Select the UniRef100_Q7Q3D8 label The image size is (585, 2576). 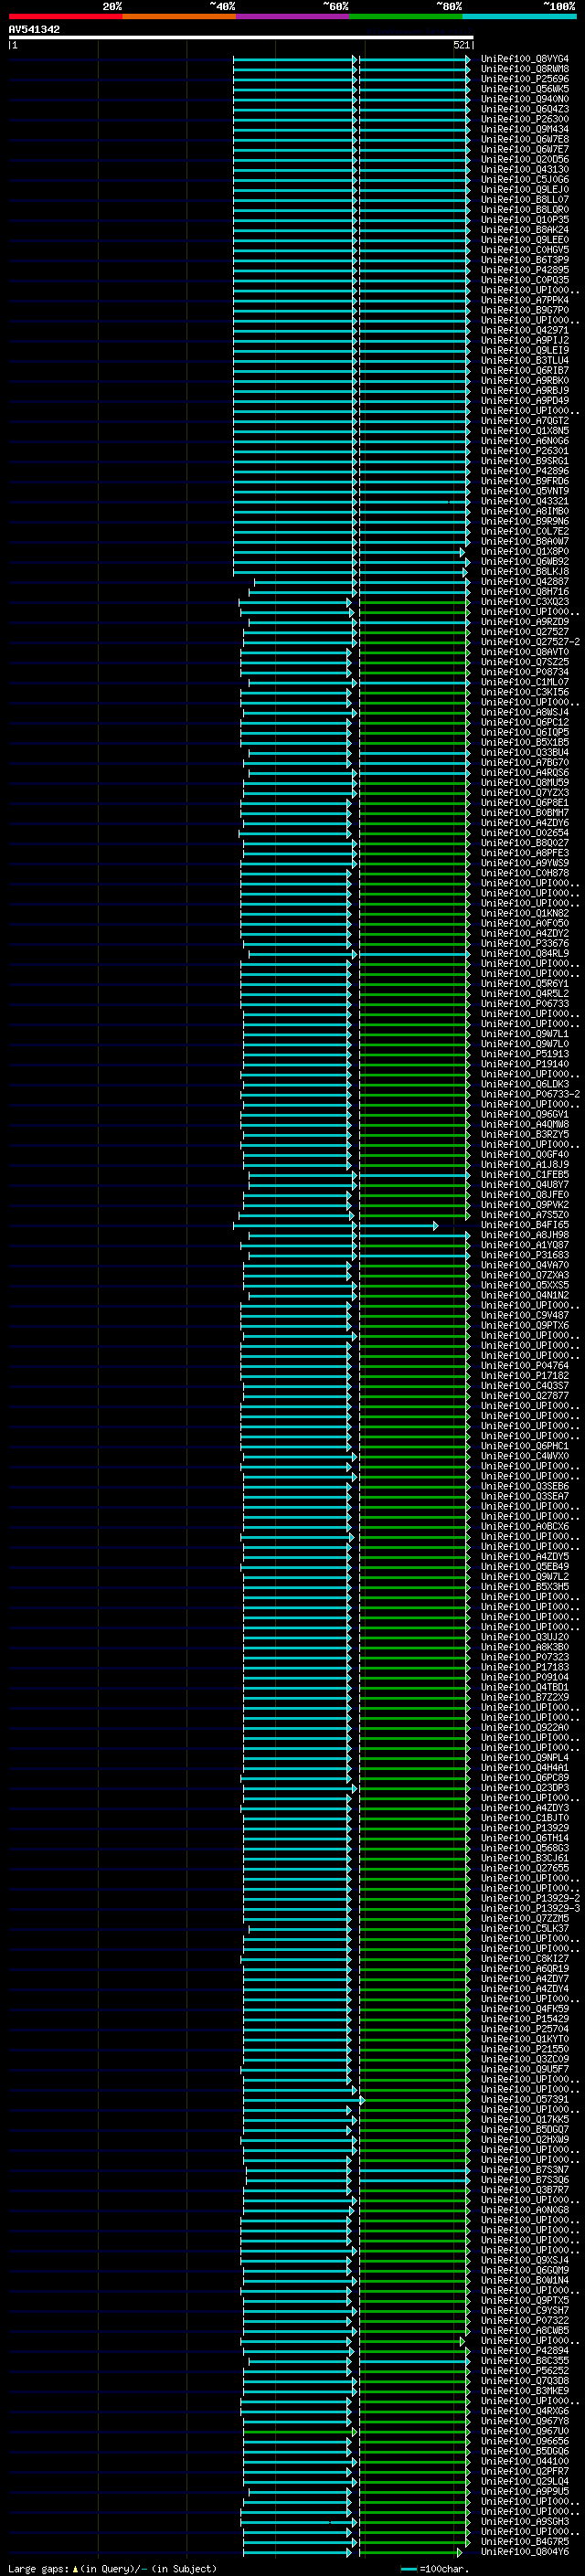tap(525, 2381)
